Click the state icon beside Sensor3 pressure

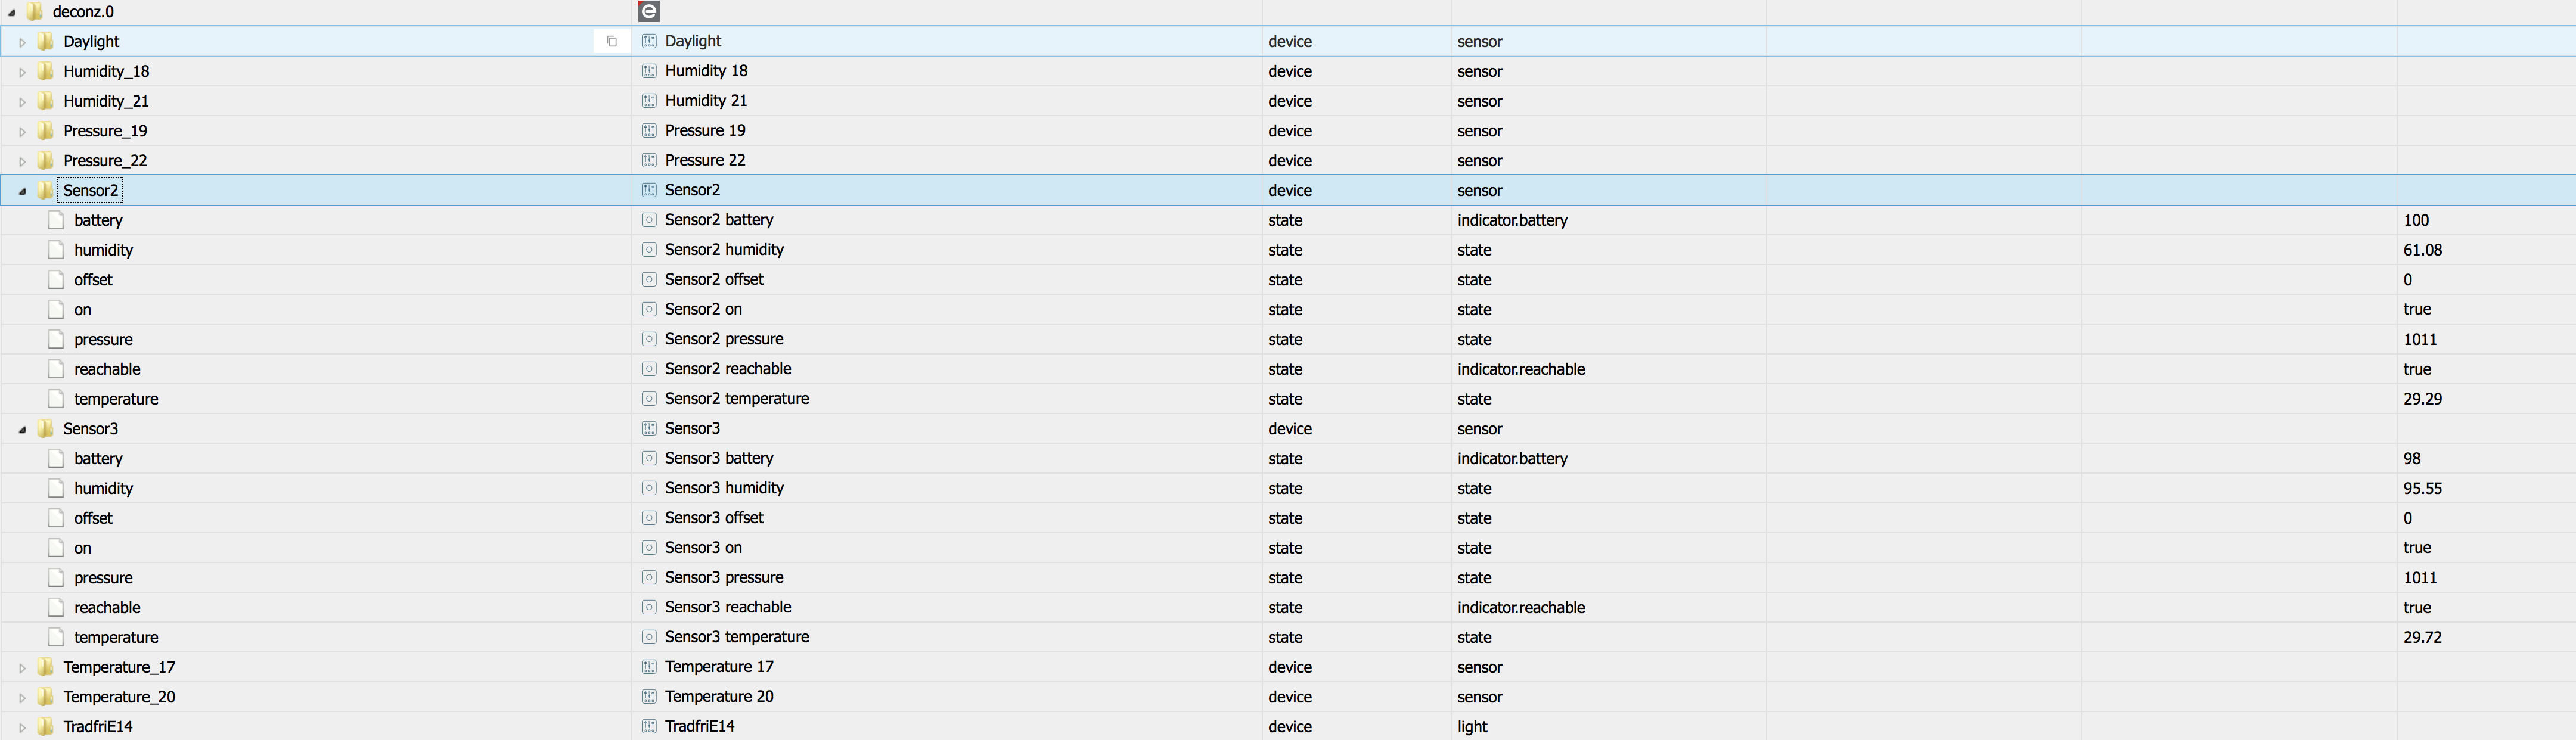point(649,577)
